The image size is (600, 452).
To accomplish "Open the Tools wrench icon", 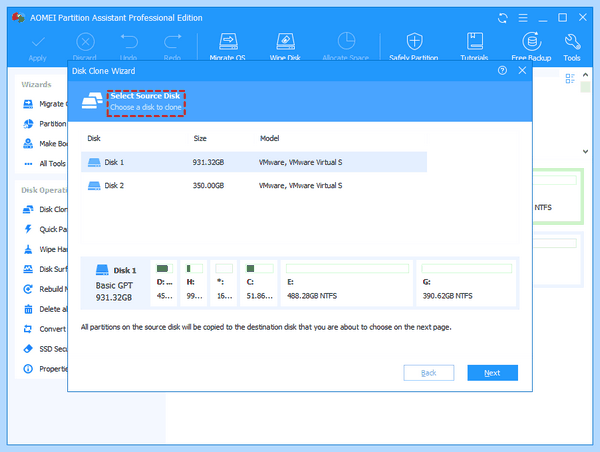I will pos(572,41).
